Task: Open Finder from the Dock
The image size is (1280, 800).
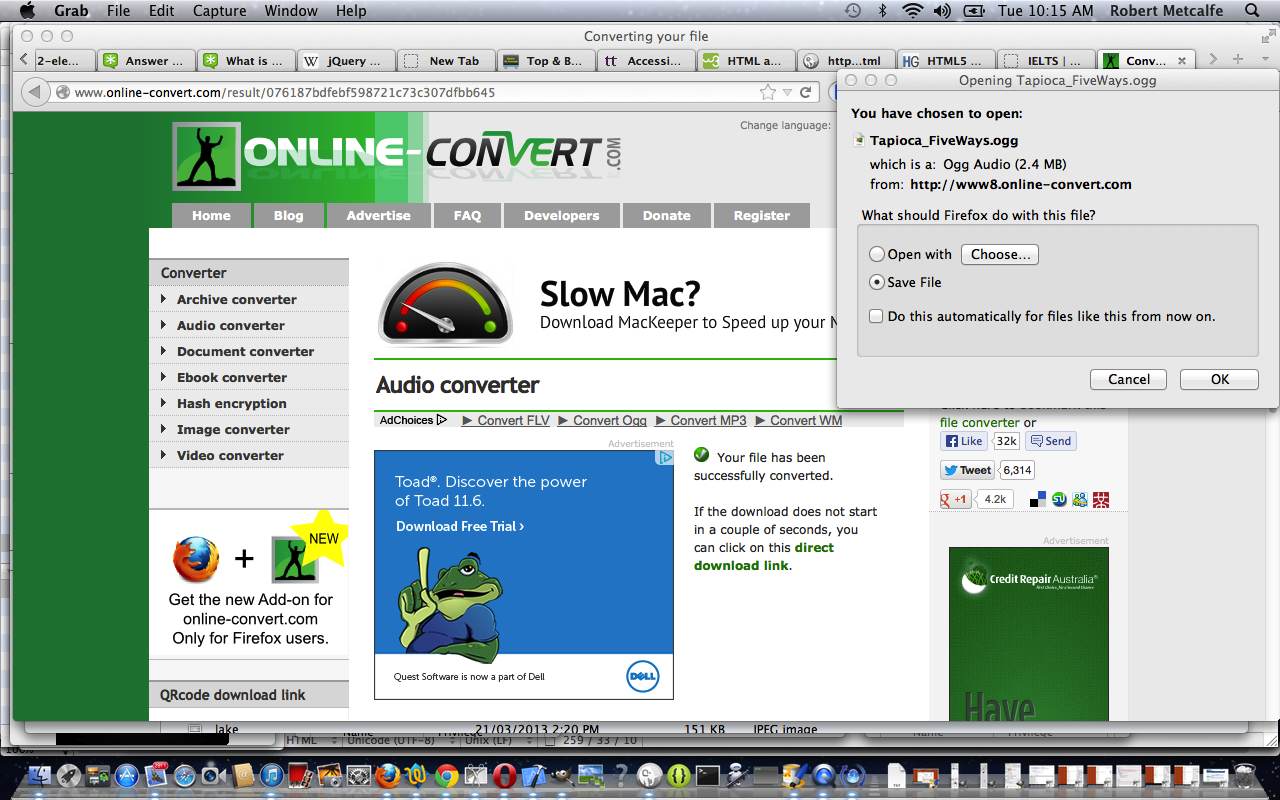Action: click(40, 776)
